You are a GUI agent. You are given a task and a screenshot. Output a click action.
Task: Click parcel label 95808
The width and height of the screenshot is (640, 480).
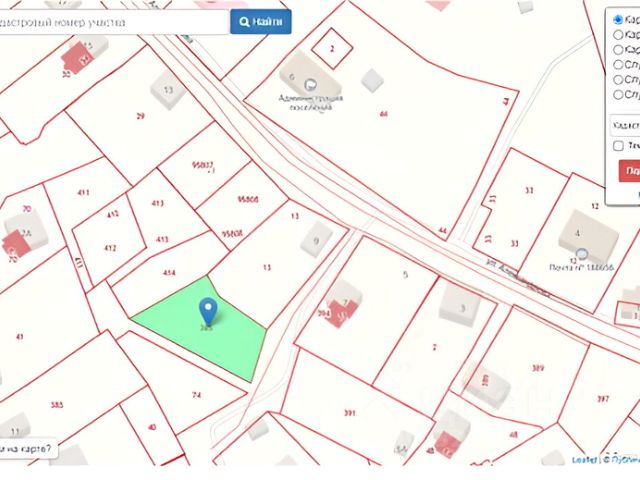232,234
